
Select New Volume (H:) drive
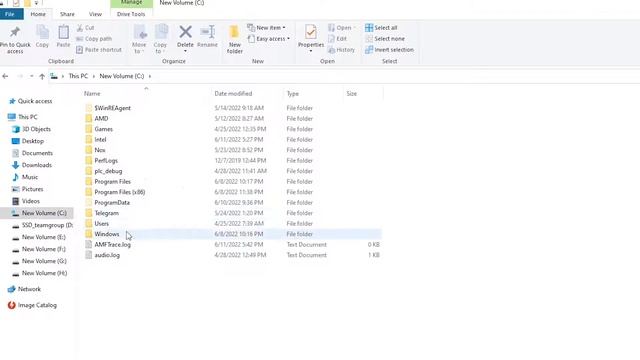tap(40, 273)
